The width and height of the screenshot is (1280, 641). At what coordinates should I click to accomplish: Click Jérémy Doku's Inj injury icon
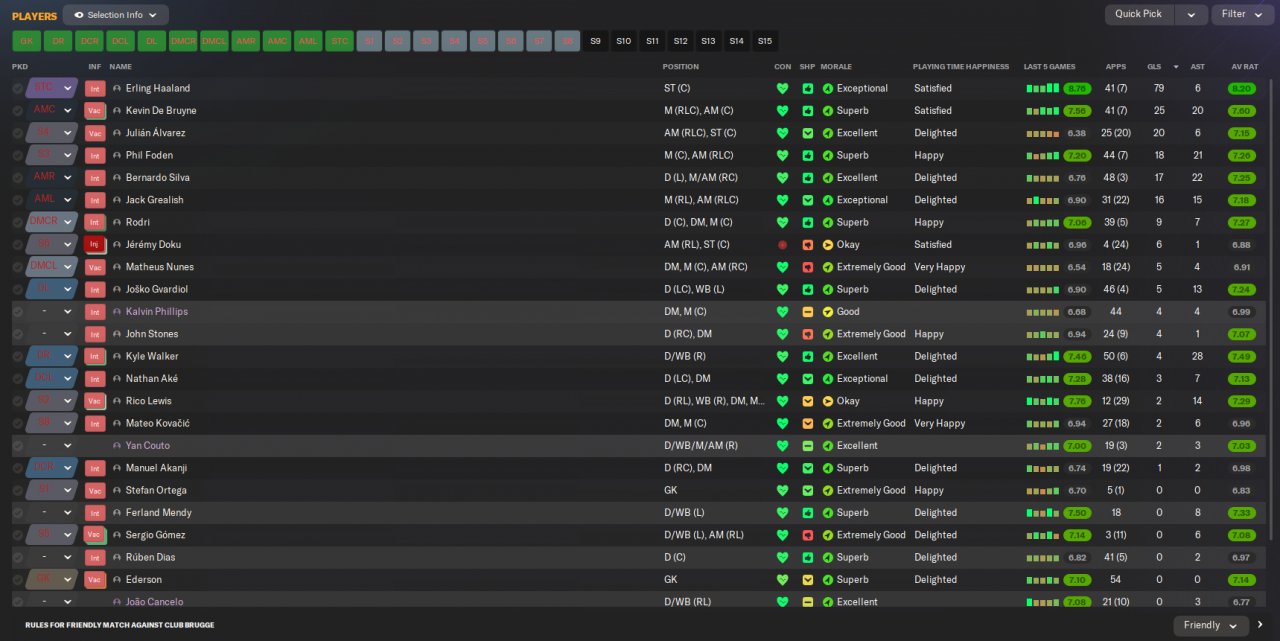[x=95, y=244]
